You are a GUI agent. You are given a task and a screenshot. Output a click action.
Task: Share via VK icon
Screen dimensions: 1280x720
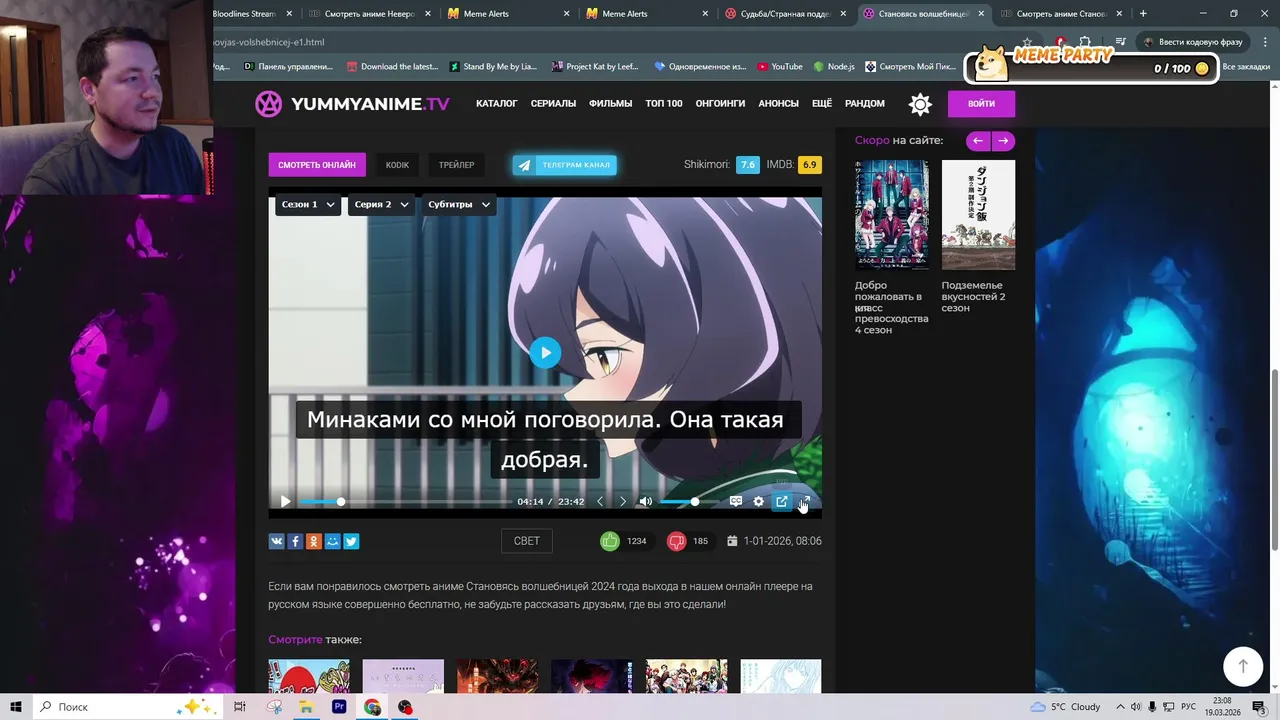276,541
